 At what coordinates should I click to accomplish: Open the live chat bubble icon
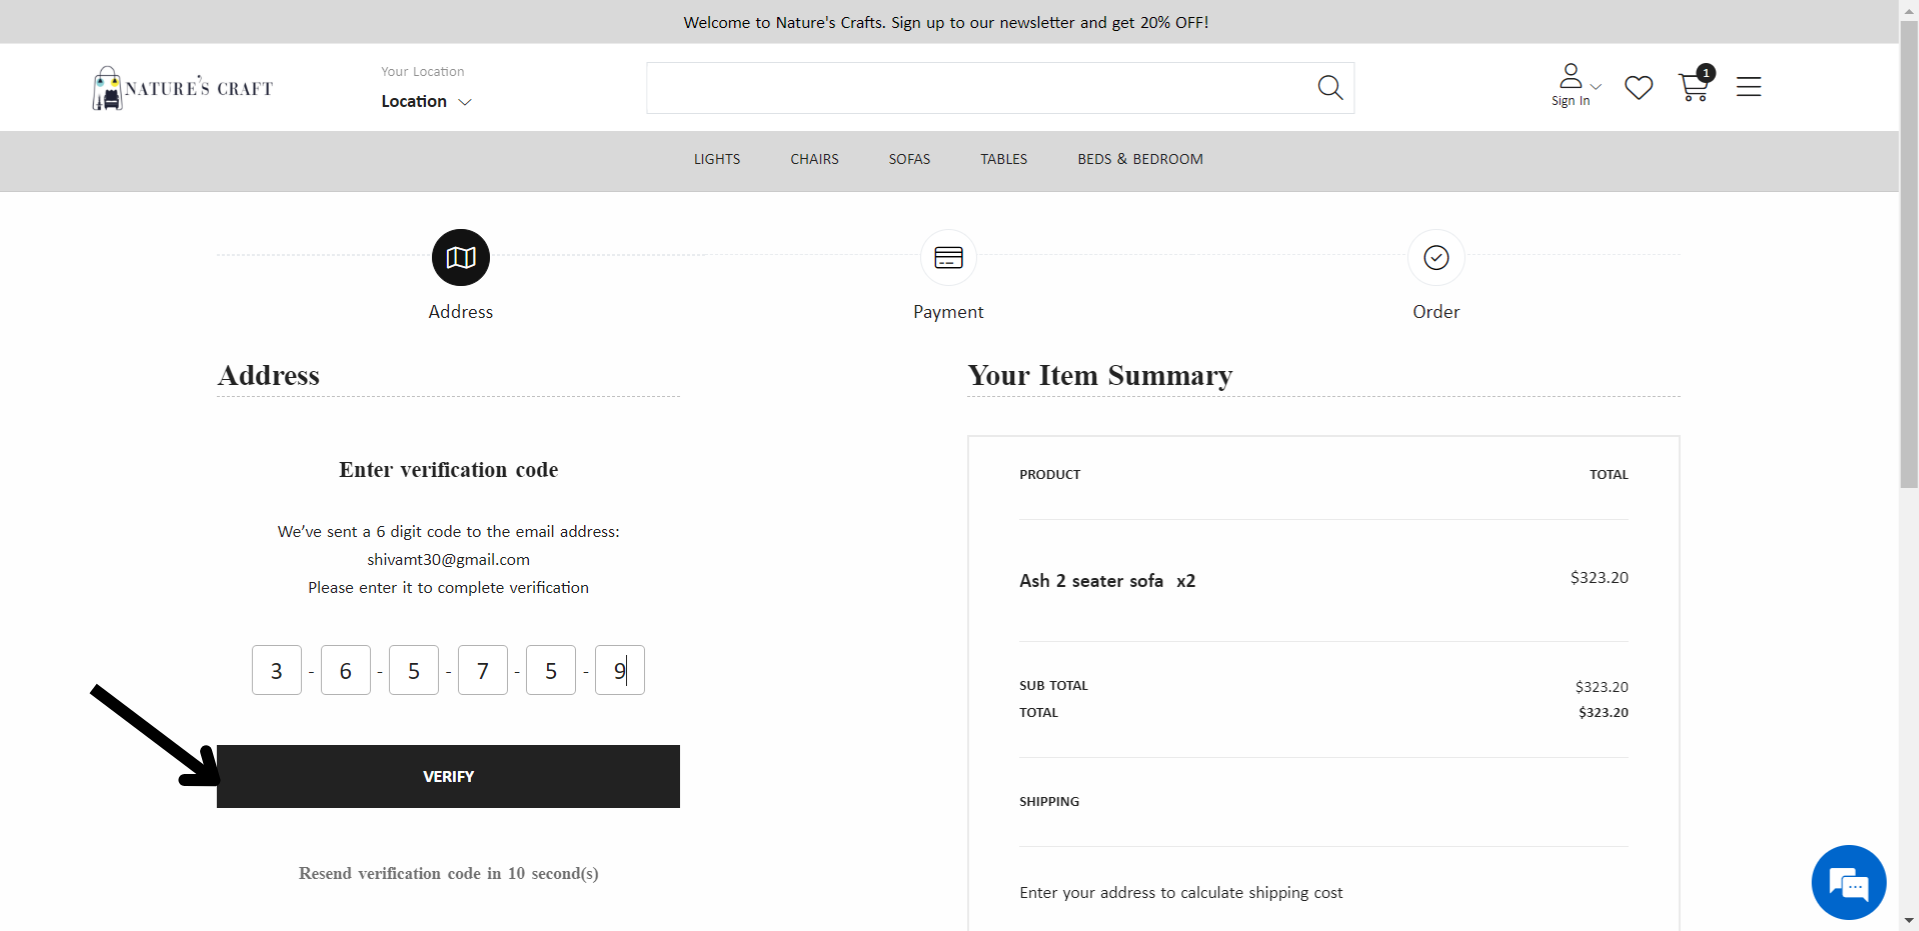1848,882
